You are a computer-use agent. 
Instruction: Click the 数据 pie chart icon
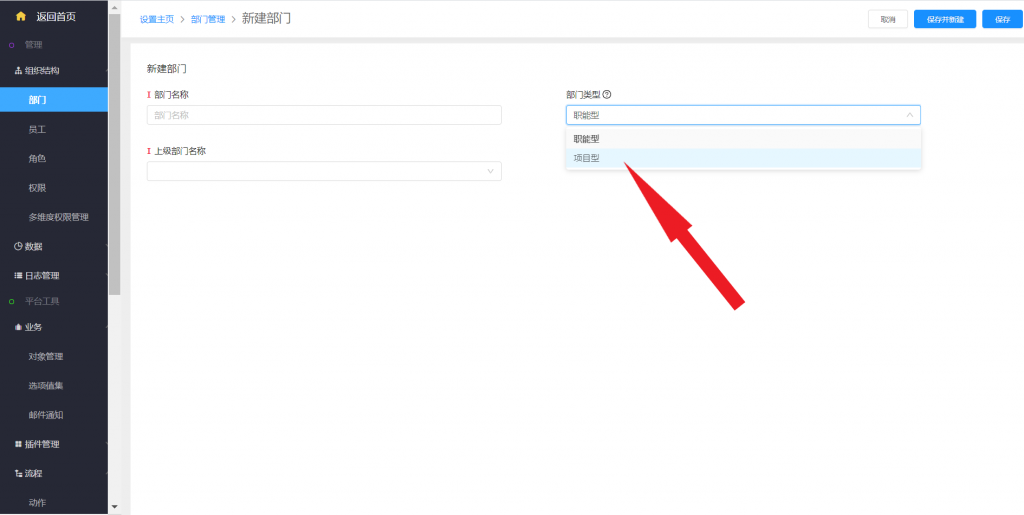click(x=18, y=246)
